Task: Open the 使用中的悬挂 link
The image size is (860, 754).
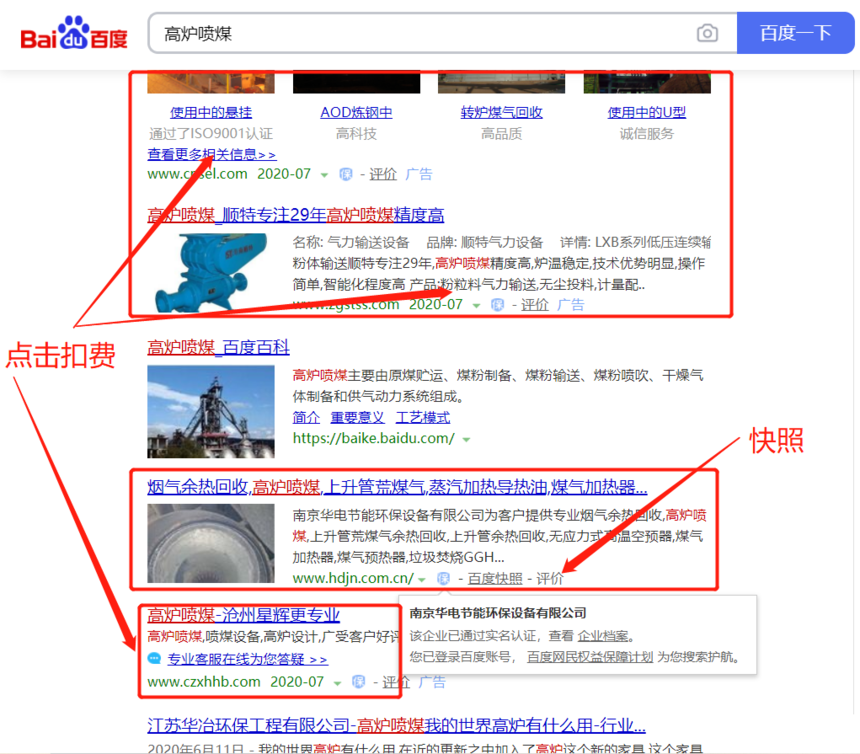Action: tap(211, 112)
